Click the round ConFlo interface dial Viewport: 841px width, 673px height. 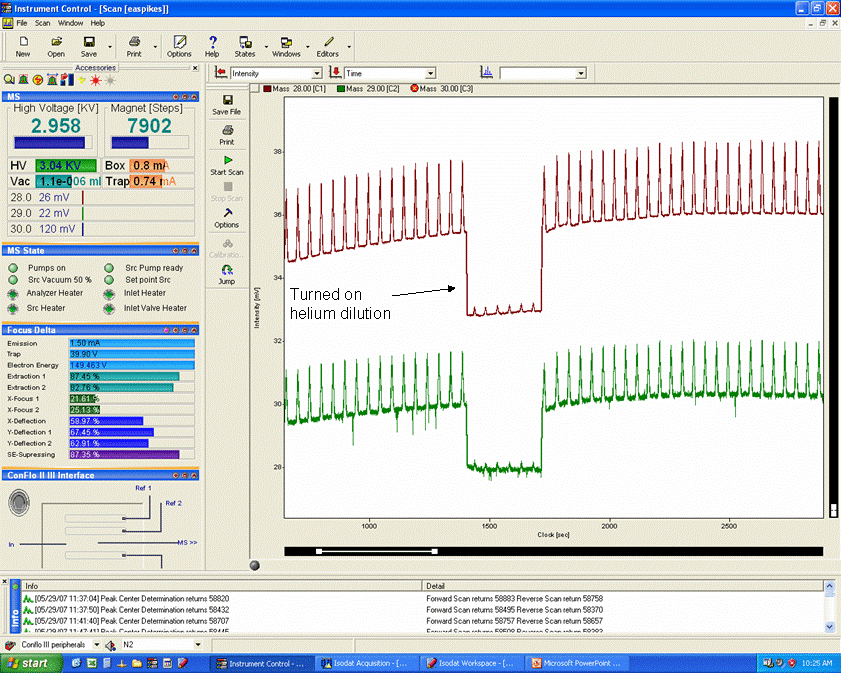click(x=19, y=502)
